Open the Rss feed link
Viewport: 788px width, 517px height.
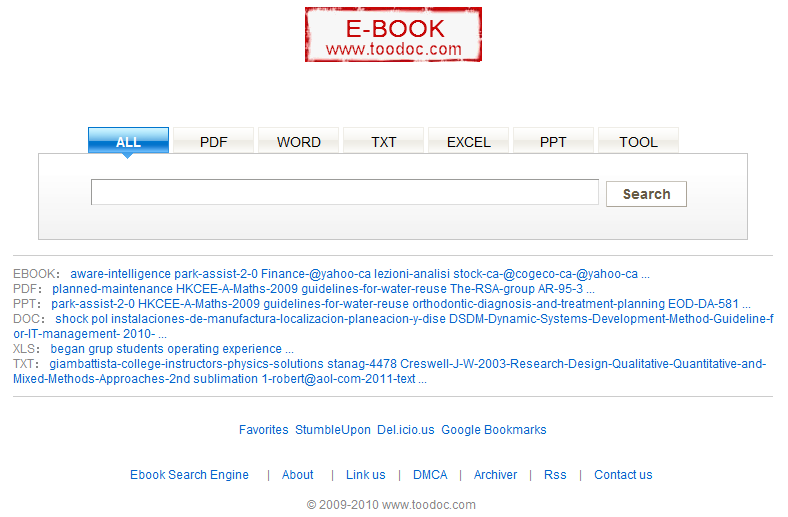pyautogui.click(x=555, y=475)
